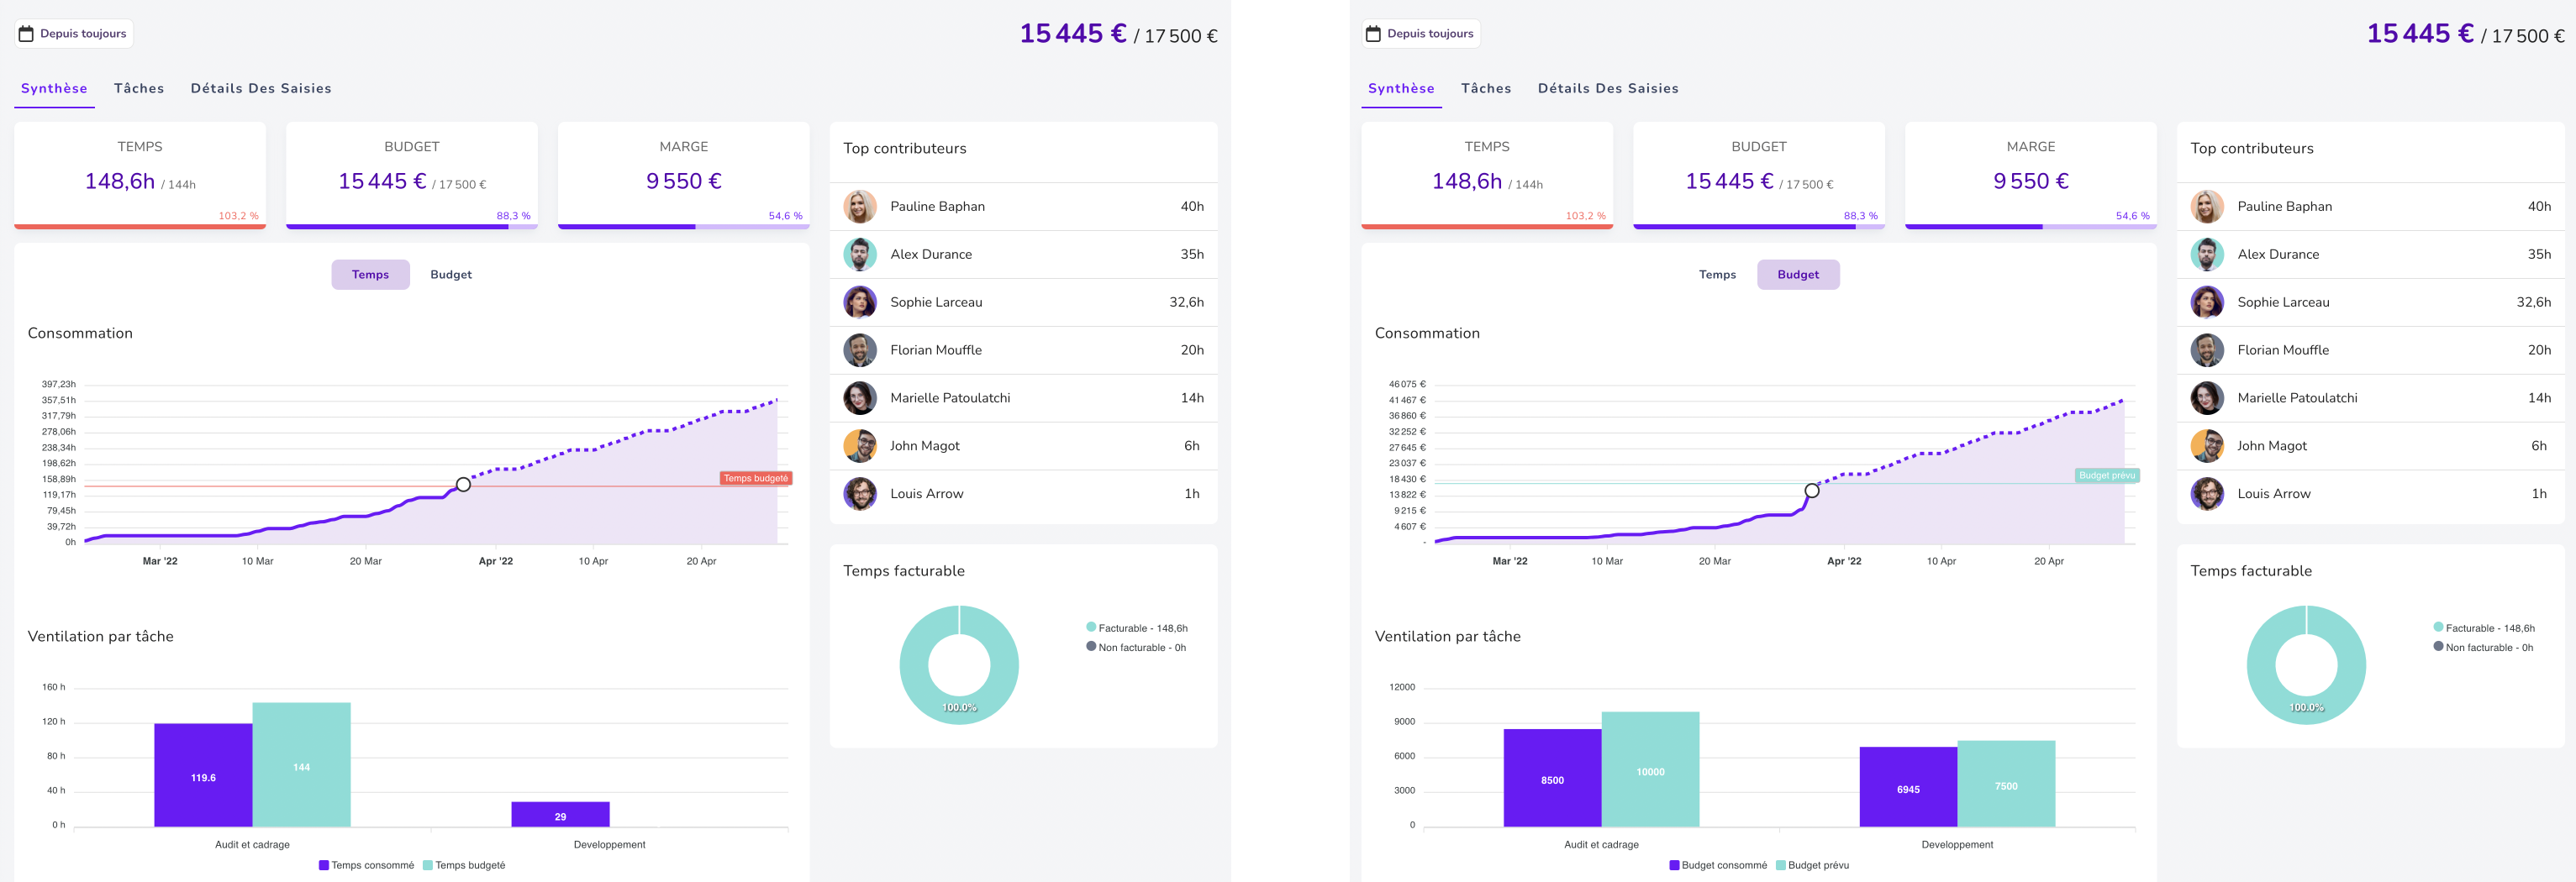This screenshot has height=882, width=2576.
Task: Click '40h' for Pauline Baphan in right dashboard
Action: coord(2539,207)
